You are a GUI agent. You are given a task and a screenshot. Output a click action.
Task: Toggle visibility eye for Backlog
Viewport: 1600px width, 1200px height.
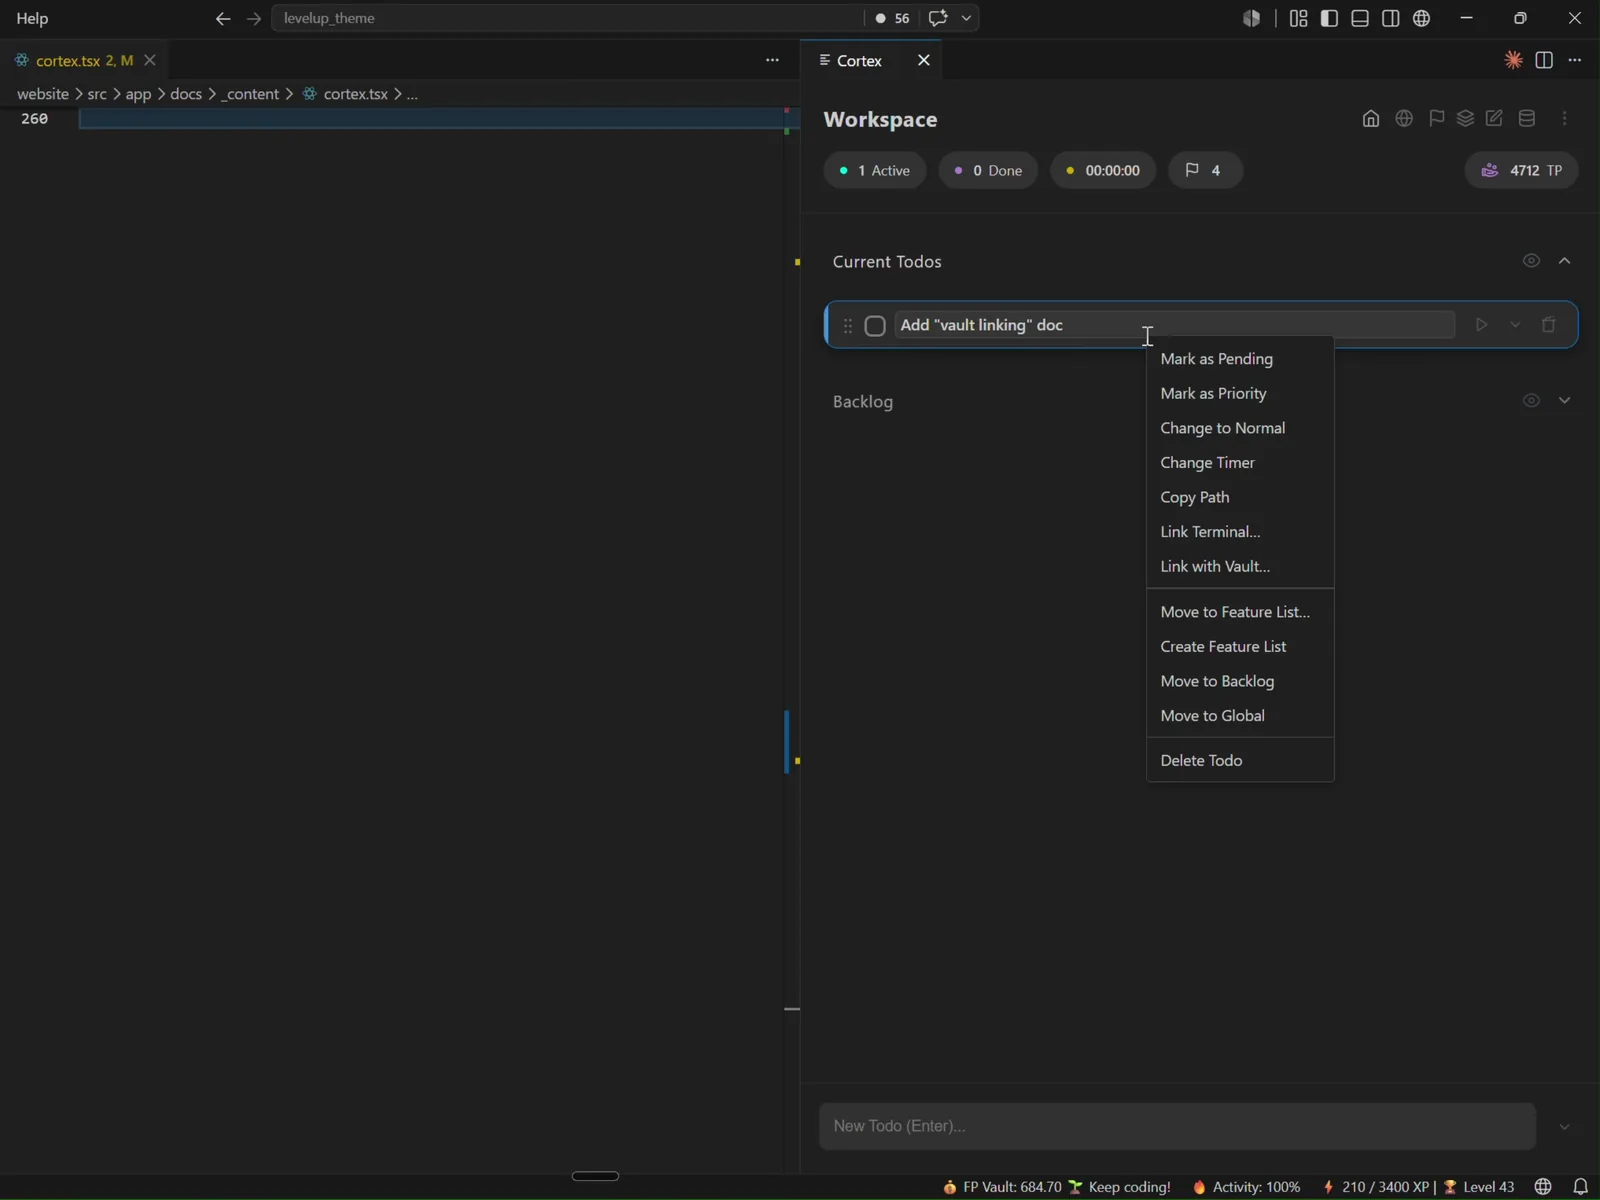coord(1531,401)
